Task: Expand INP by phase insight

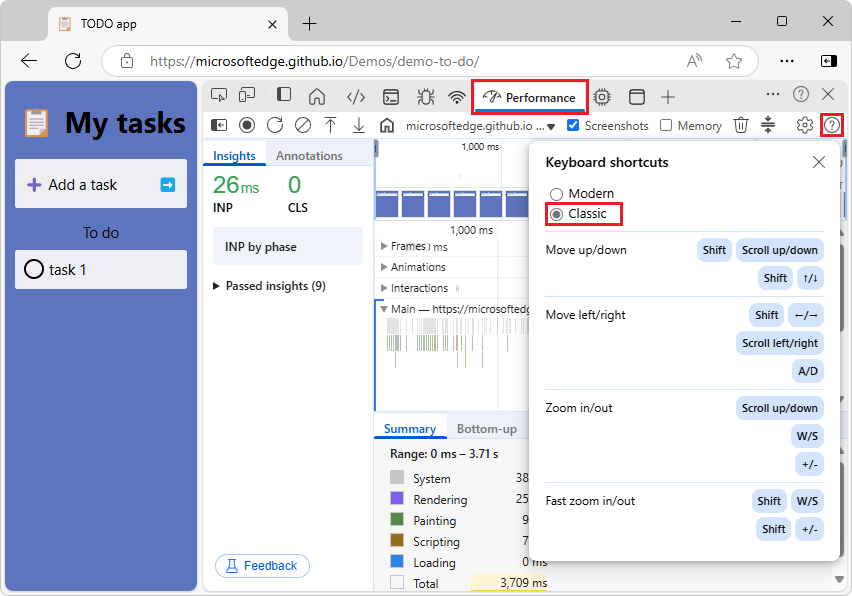Action: click(x=287, y=246)
